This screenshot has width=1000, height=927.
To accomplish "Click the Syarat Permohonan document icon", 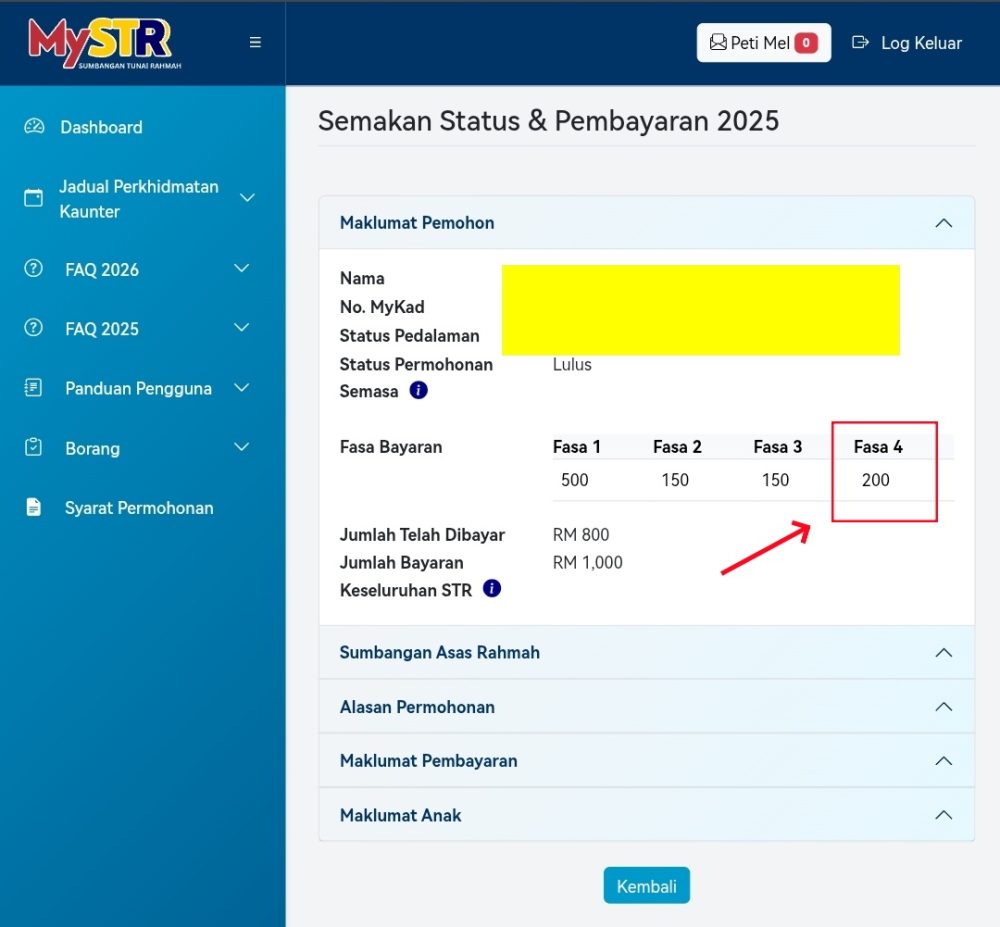I will 34,507.
